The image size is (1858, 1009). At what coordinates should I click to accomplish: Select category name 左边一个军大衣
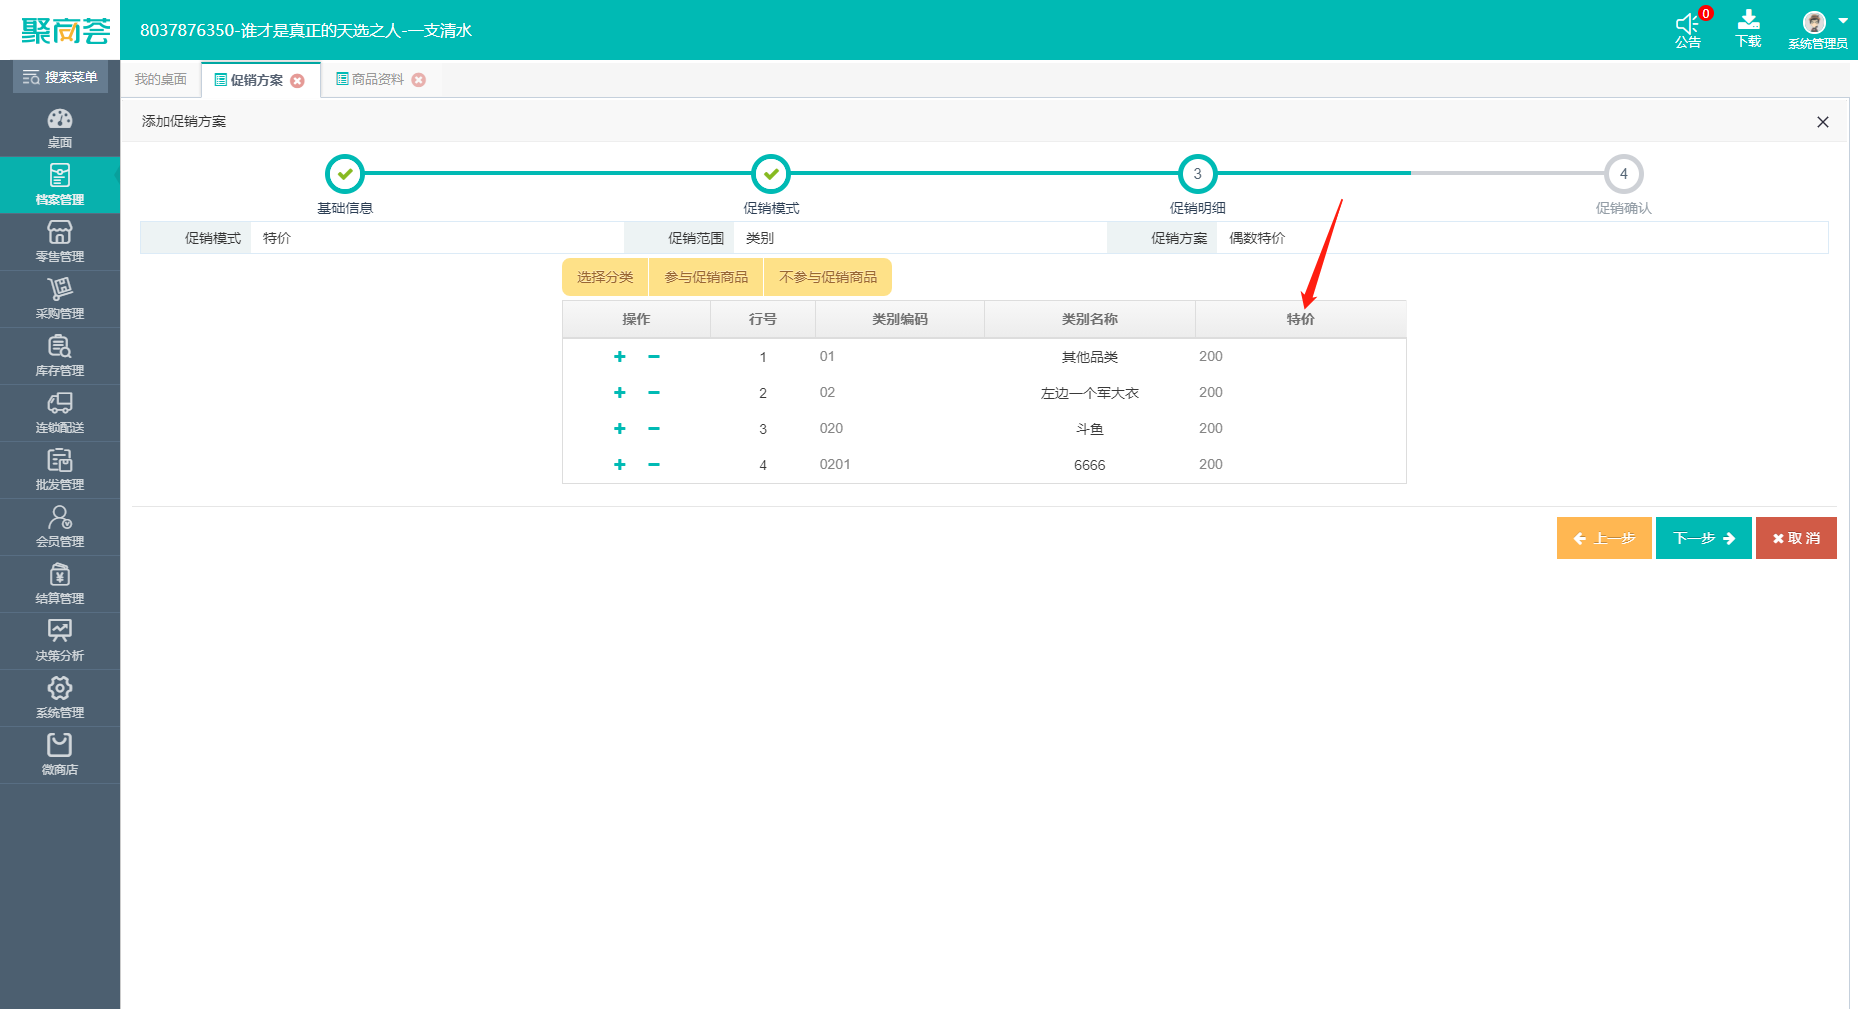tap(1090, 393)
